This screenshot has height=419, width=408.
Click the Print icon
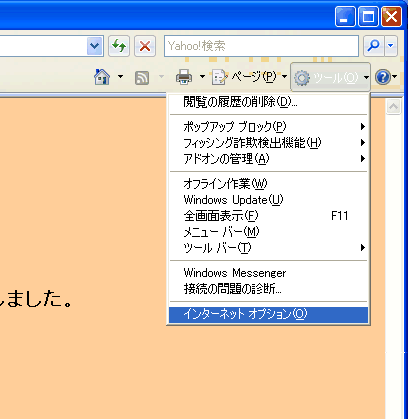click(184, 77)
